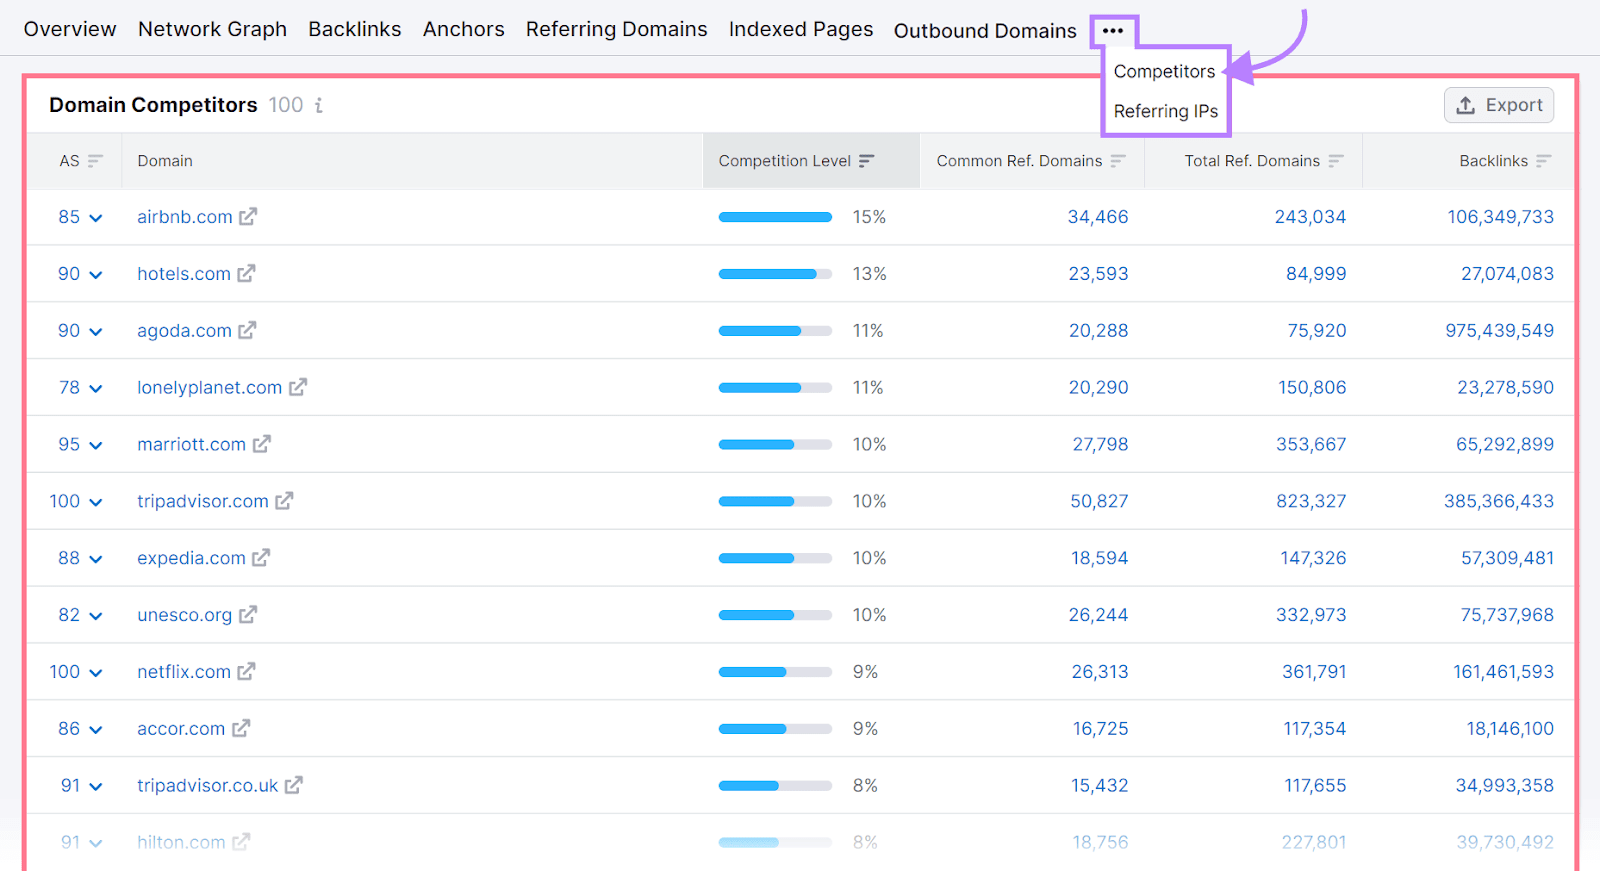The width and height of the screenshot is (1600, 871).
Task: Expand the lonelyplanet.com row chevron
Action: pyautogui.click(x=96, y=389)
